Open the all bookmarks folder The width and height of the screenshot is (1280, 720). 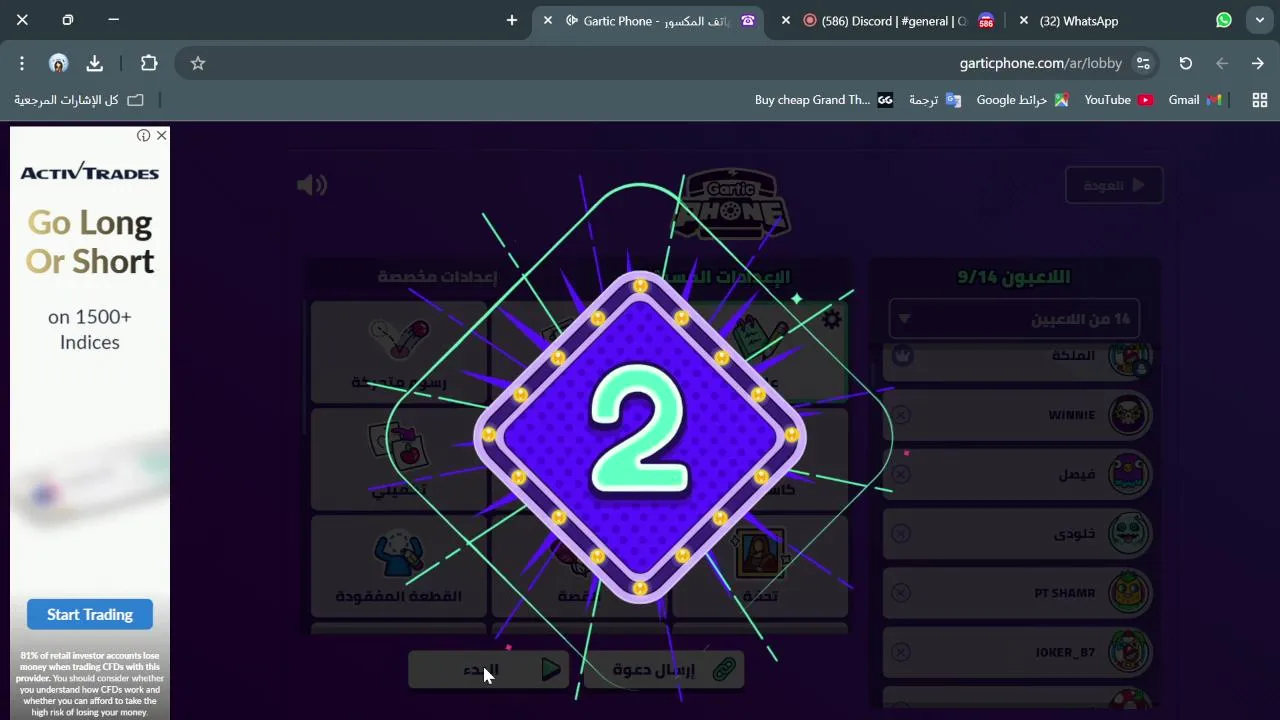tap(79, 100)
